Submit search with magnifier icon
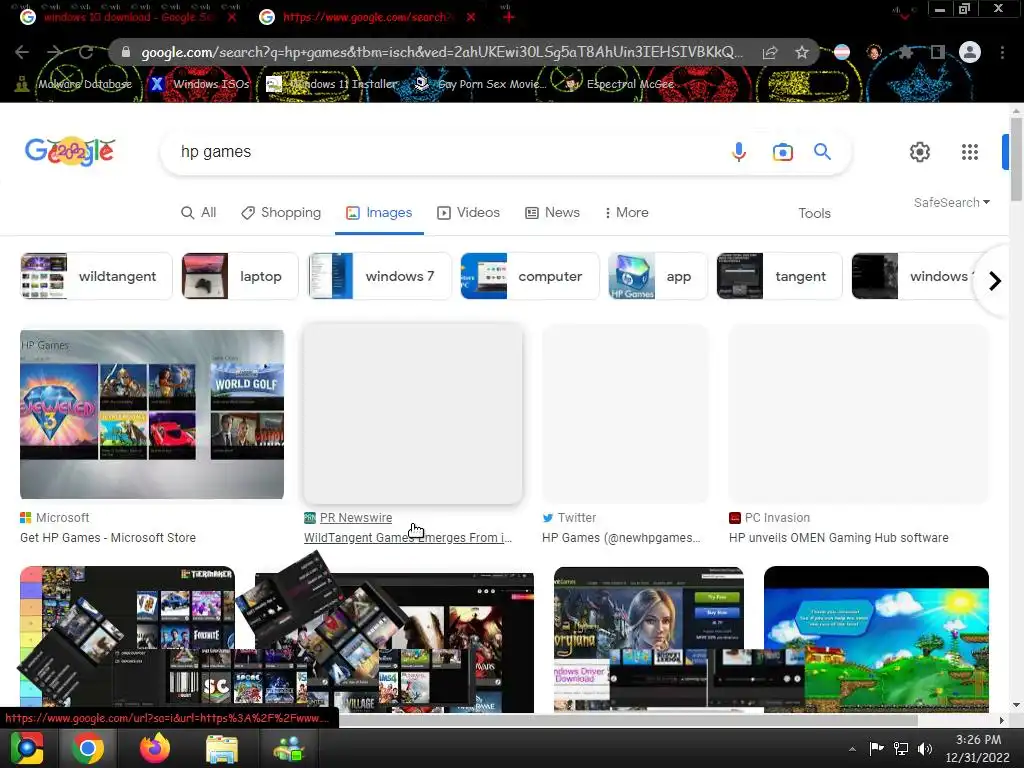1024x768 pixels. click(x=822, y=152)
